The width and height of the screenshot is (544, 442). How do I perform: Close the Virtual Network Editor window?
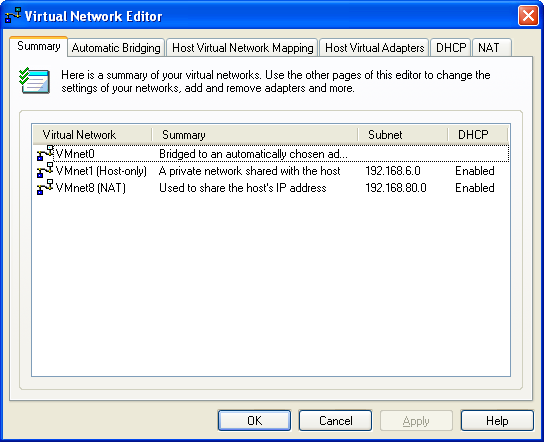(x=528, y=16)
